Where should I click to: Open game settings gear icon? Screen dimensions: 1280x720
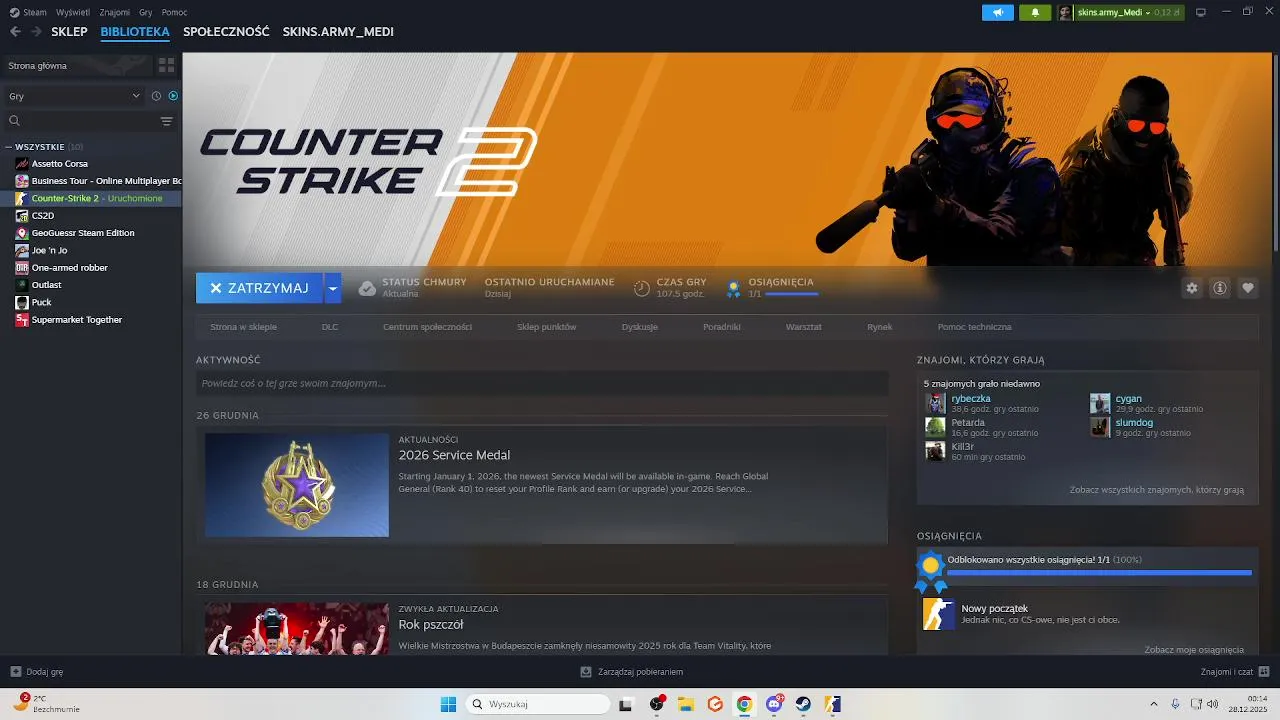coord(1192,288)
